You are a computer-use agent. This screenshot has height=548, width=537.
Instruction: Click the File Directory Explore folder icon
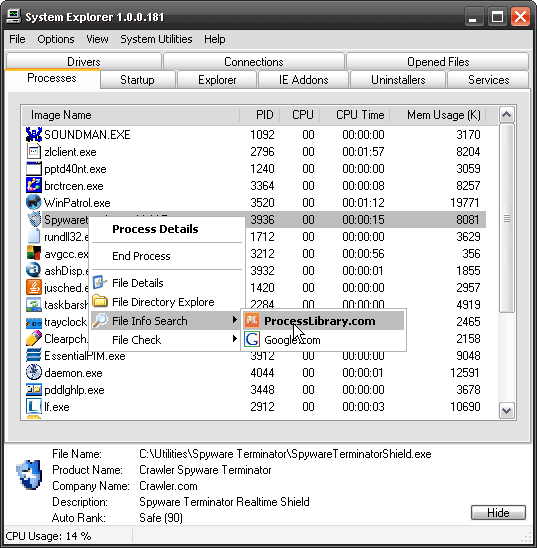[x=100, y=301]
